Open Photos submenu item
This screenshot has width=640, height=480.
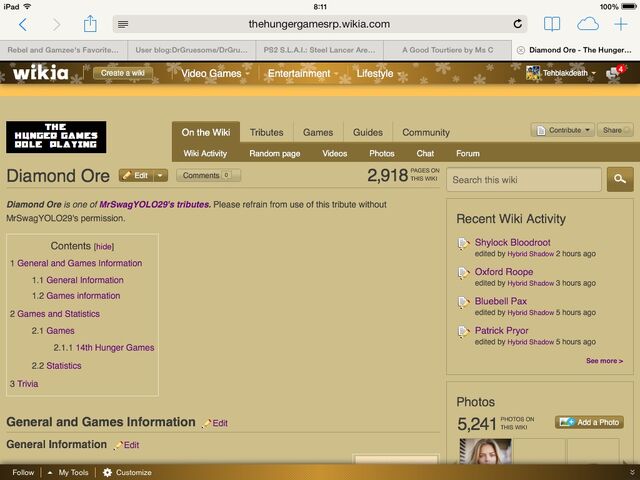[x=382, y=153]
